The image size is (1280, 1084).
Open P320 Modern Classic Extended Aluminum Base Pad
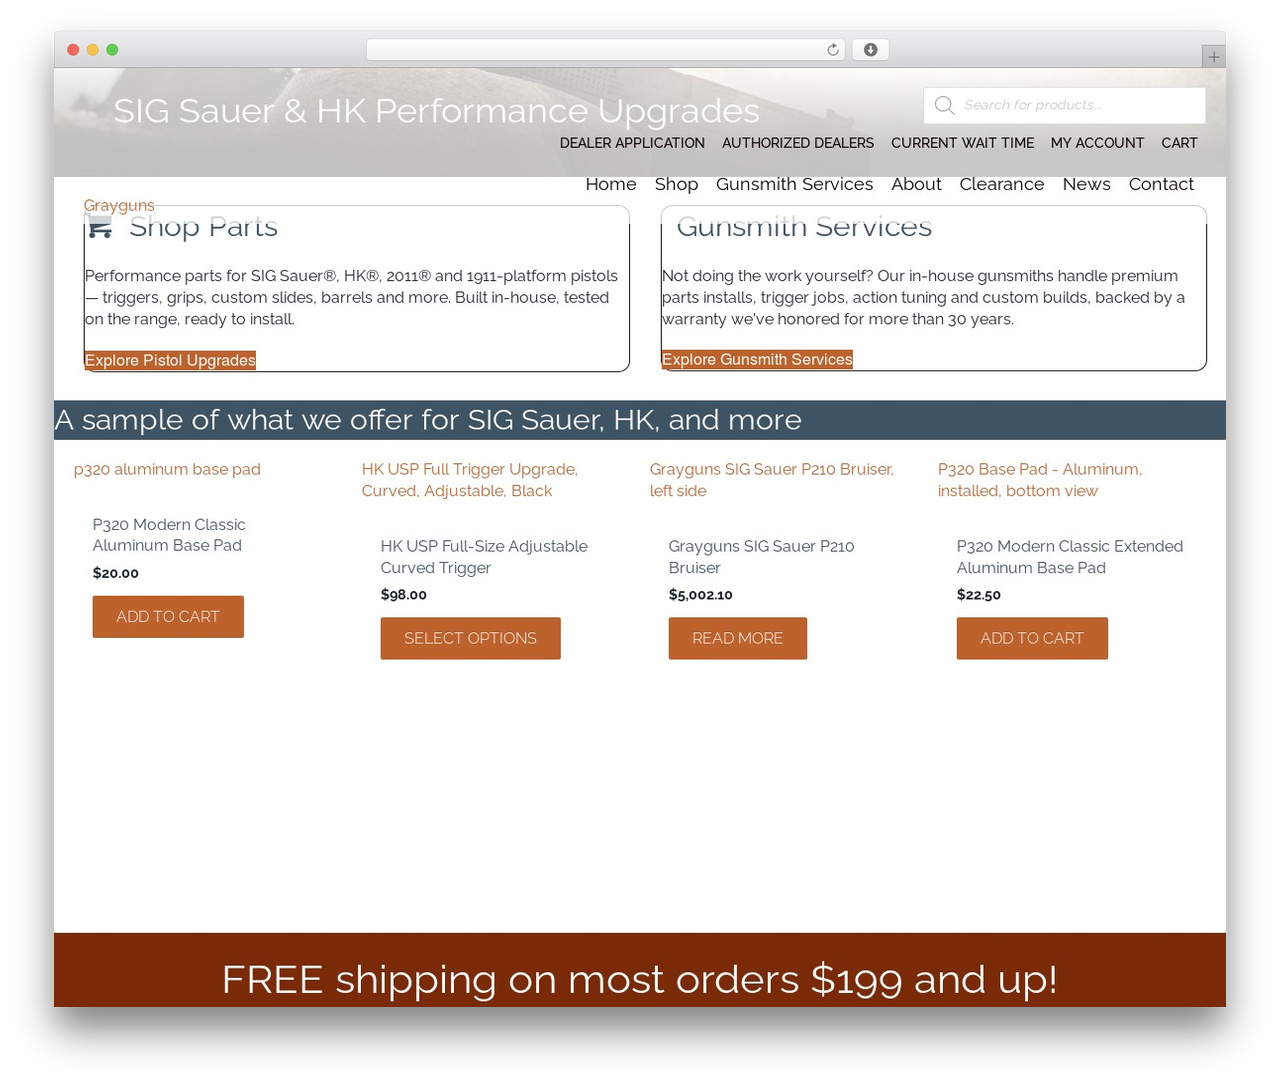(1070, 557)
